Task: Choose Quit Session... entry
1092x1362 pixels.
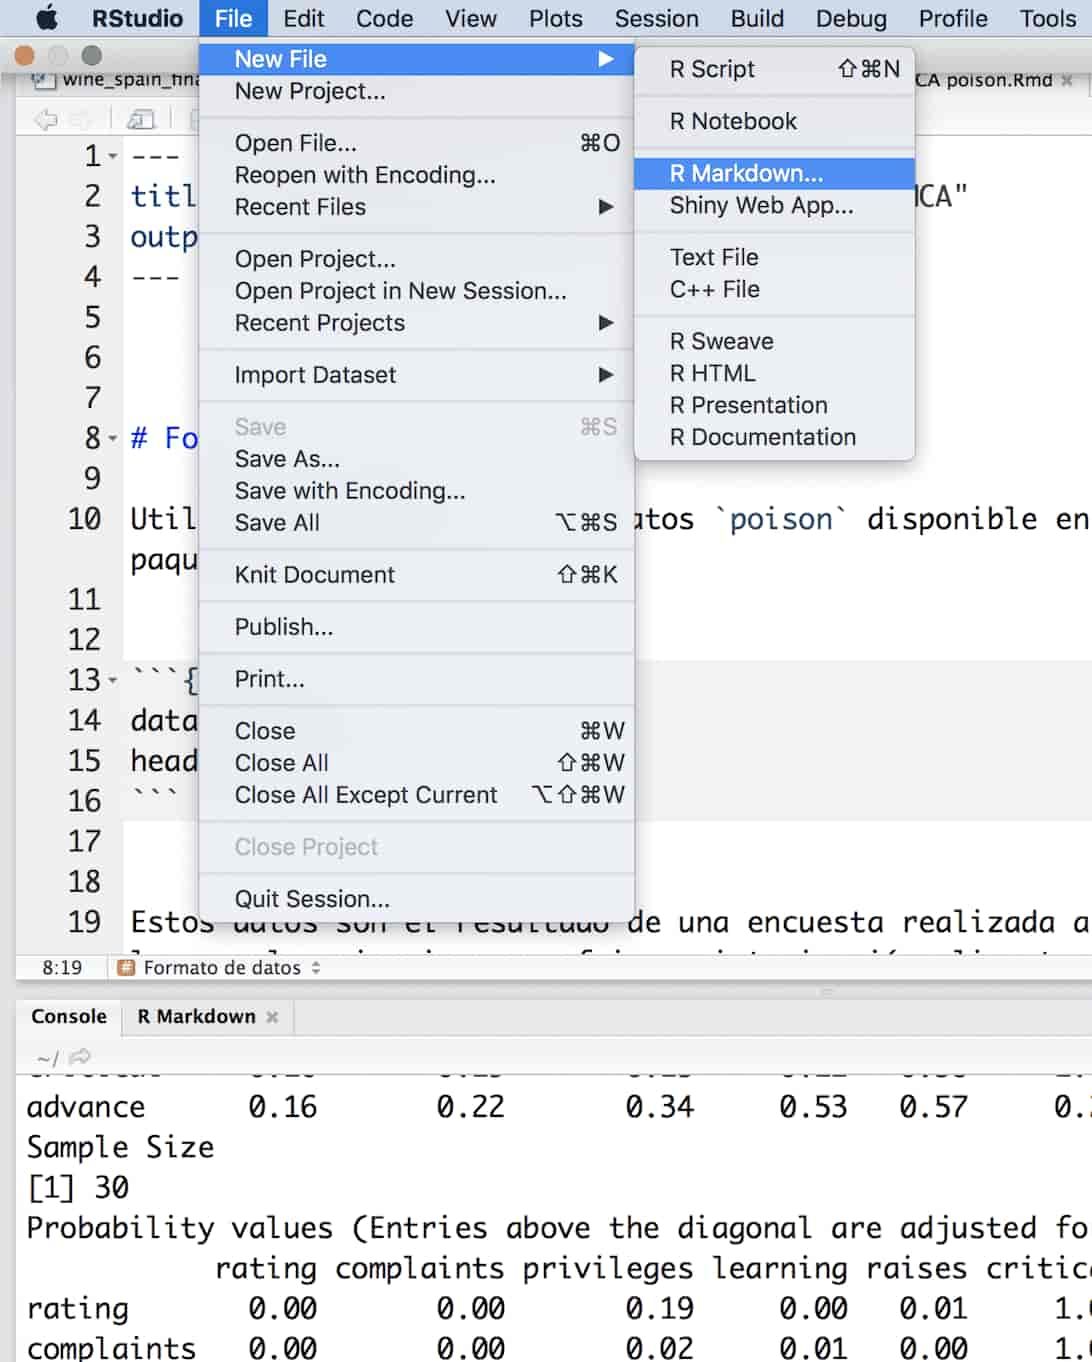Action: pos(417,899)
